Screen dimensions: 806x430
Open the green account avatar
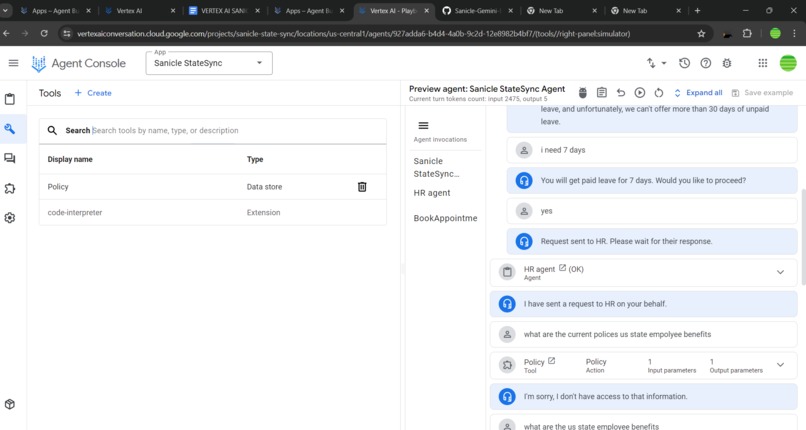point(788,63)
